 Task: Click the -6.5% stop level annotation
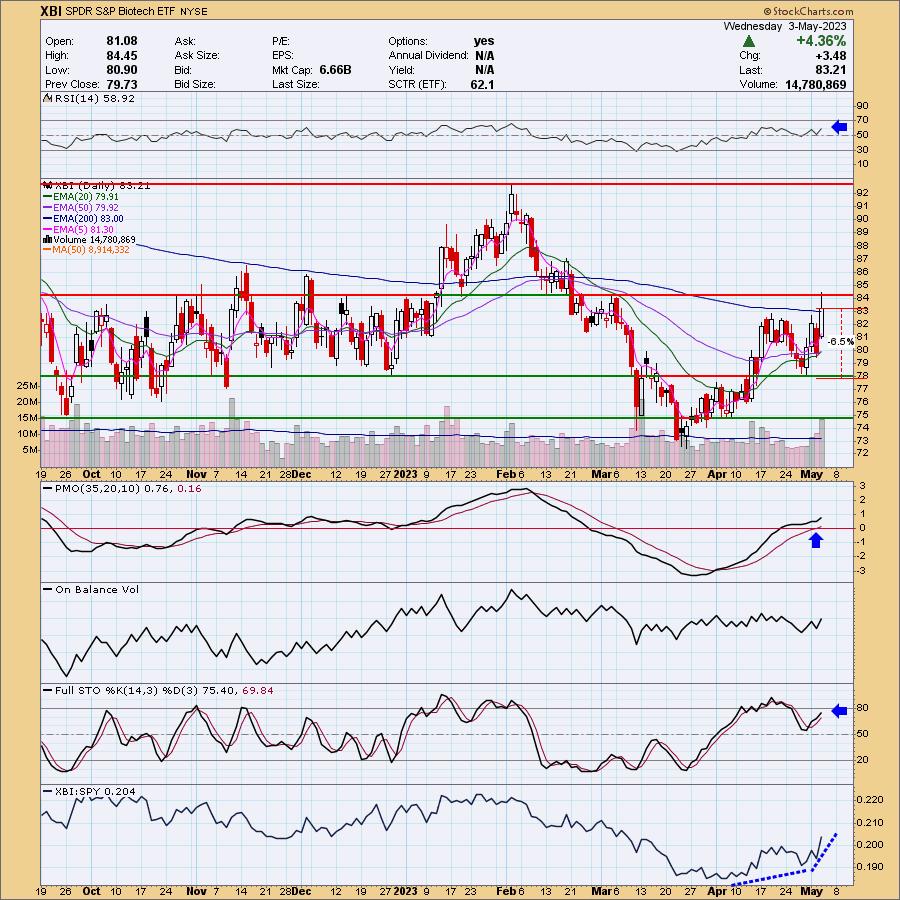click(x=841, y=342)
